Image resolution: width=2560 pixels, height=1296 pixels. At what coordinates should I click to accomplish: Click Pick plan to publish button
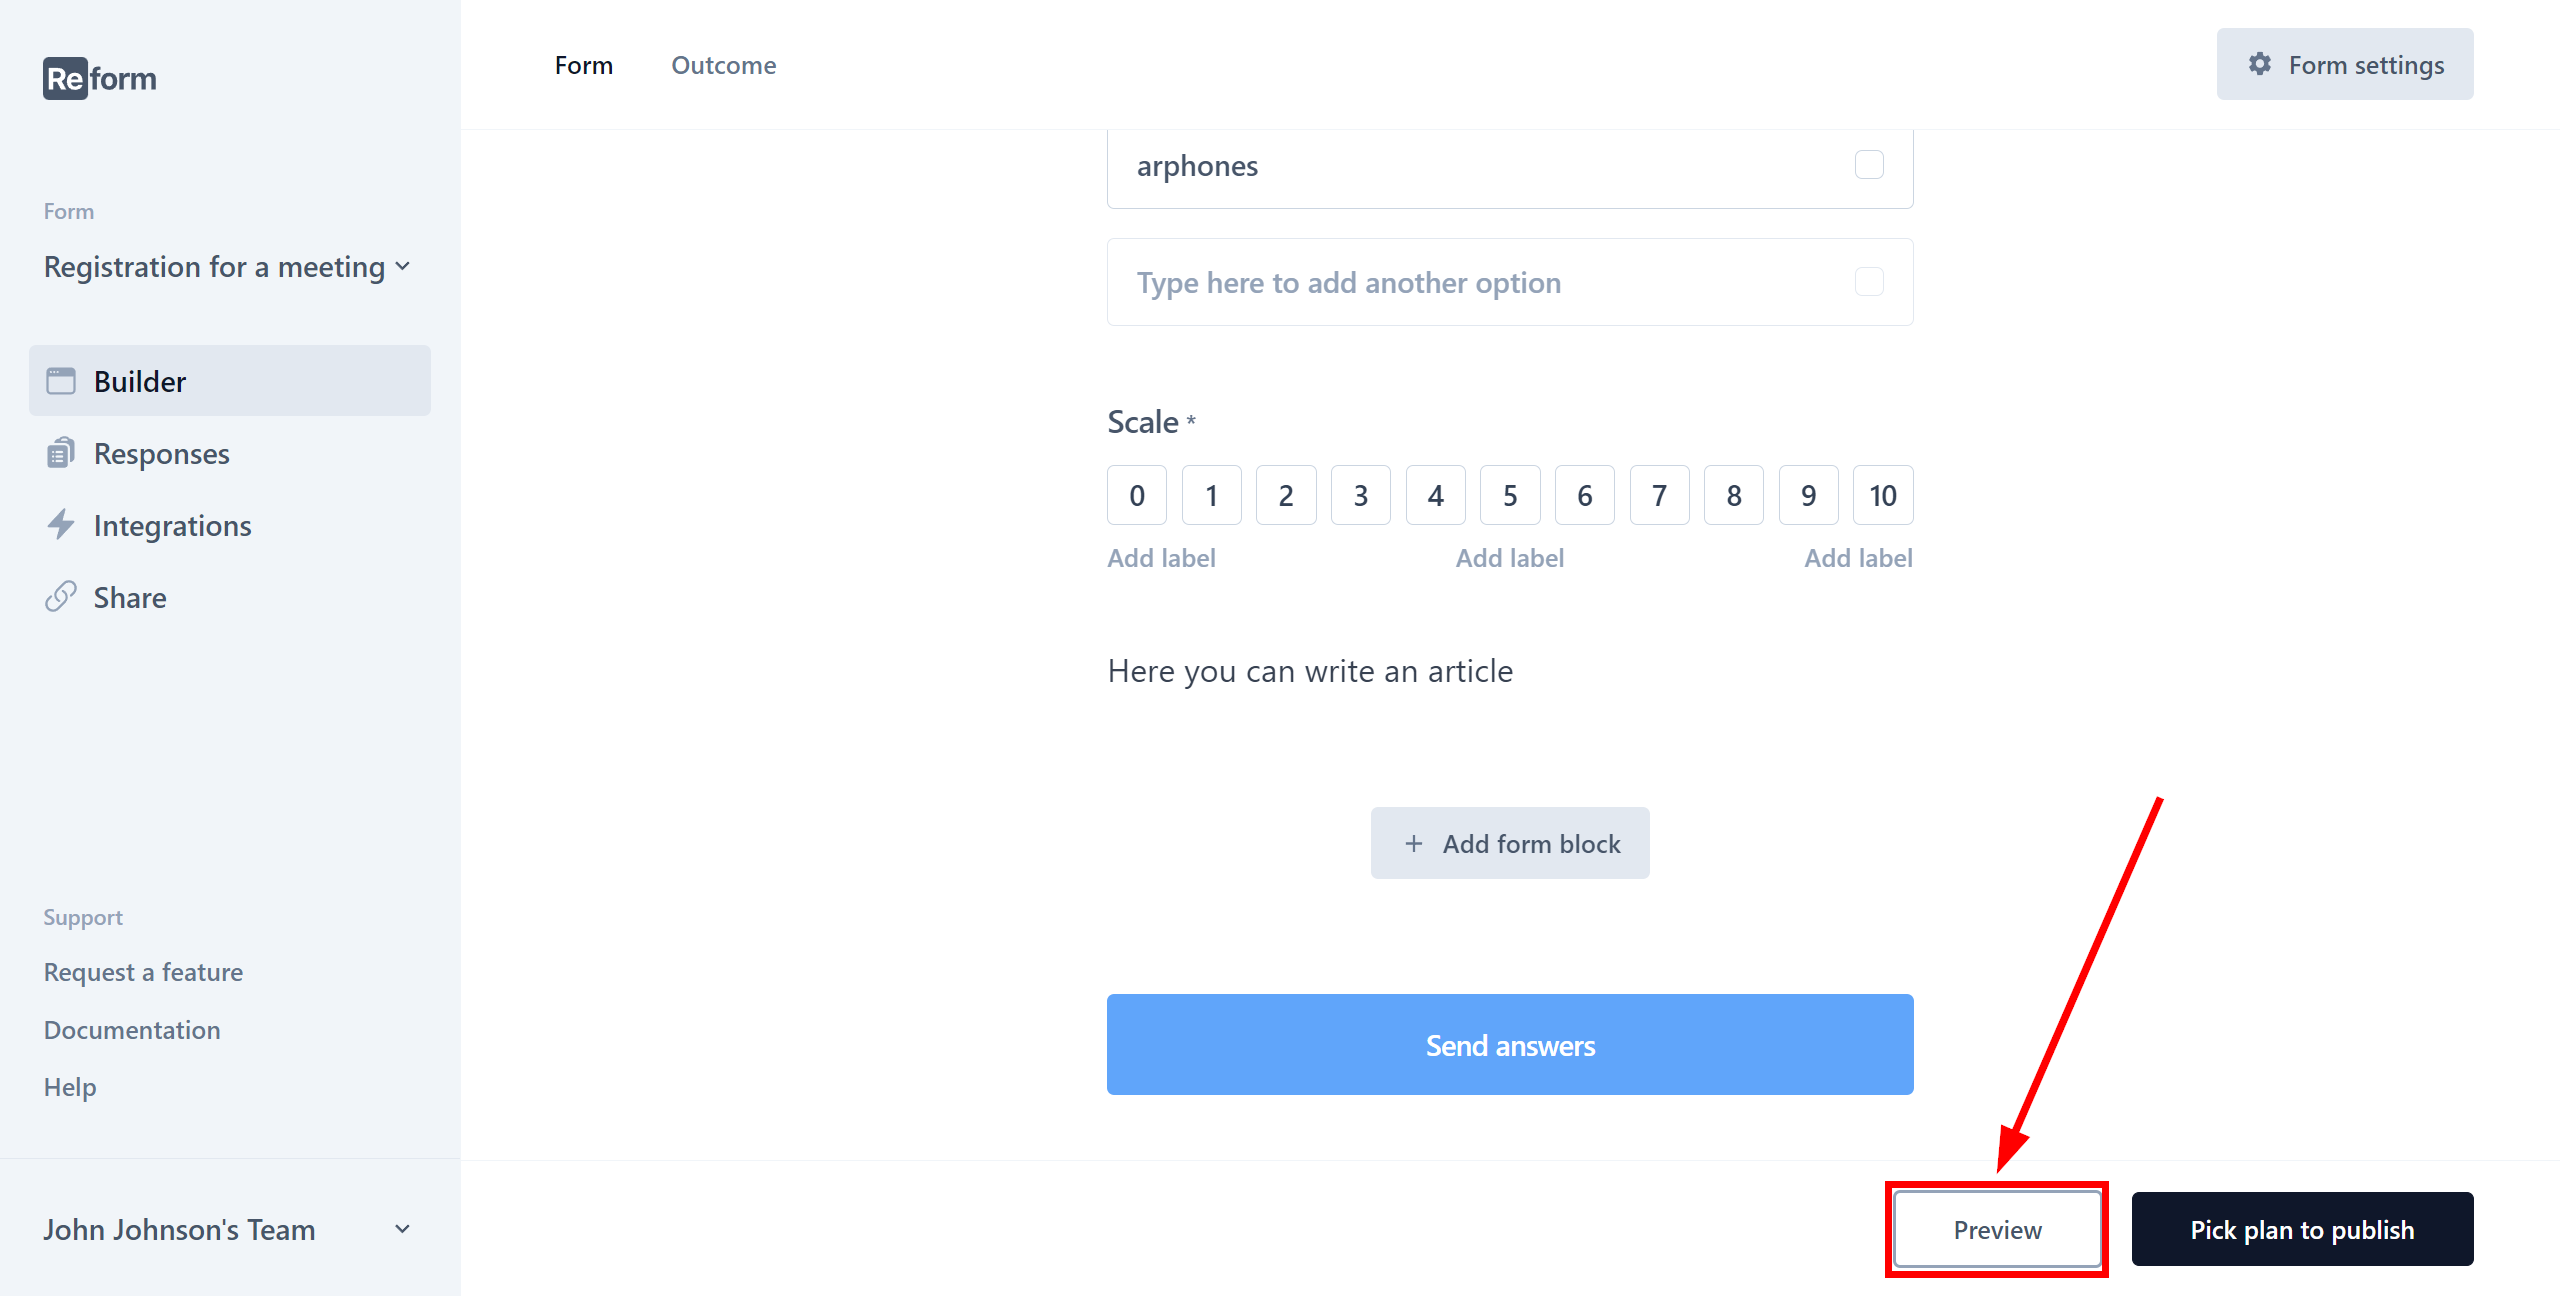tap(2302, 1230)
